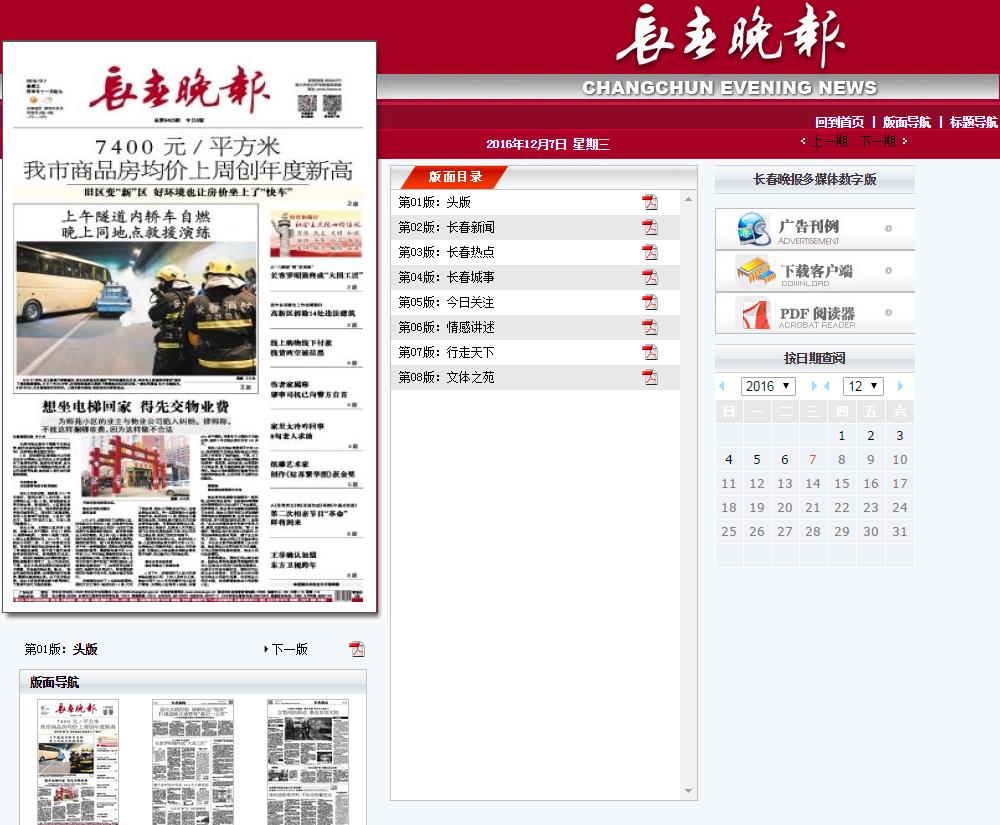Open PDF icon for 第04版 长春城事 row
The image size is (1000, 825).
[x=650, y=277]
